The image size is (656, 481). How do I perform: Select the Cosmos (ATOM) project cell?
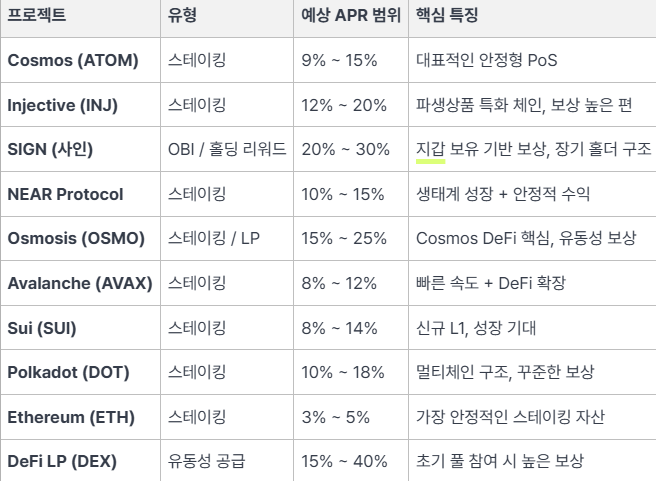[x=73, y=61]
